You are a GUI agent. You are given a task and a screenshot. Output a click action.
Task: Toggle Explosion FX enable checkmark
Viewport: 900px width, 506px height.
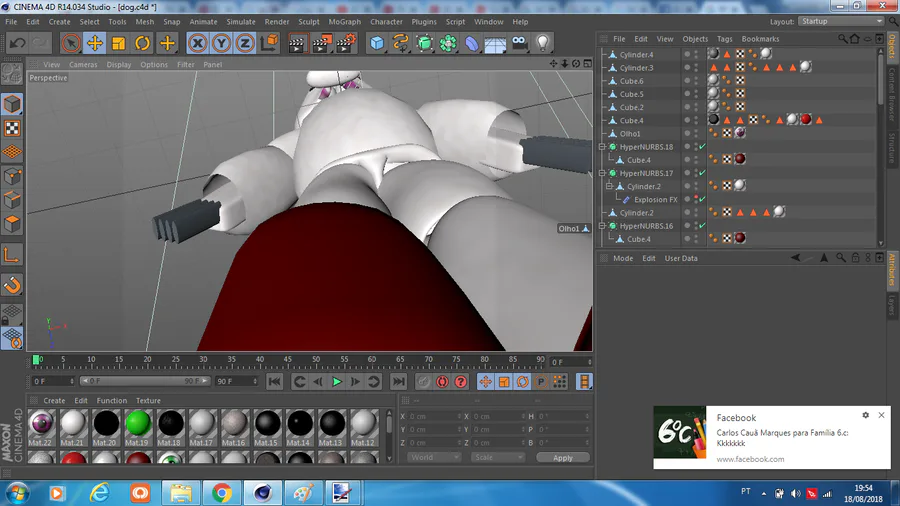coord(702,200)
